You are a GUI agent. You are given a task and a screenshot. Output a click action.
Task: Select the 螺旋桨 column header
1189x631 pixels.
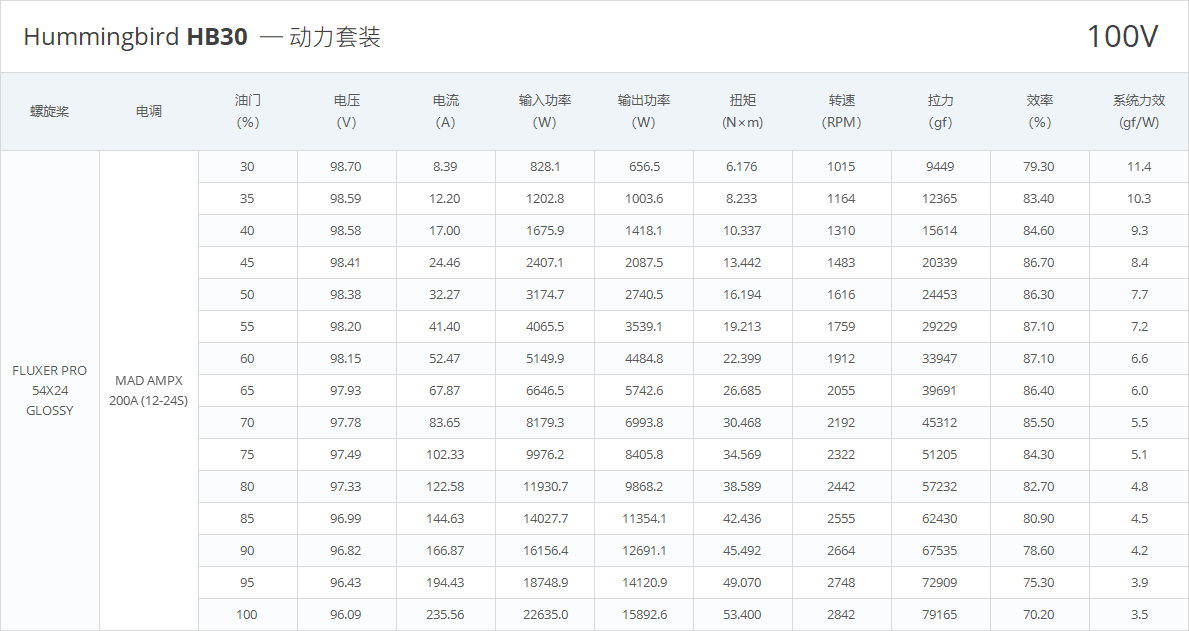[x=49, y=111]
